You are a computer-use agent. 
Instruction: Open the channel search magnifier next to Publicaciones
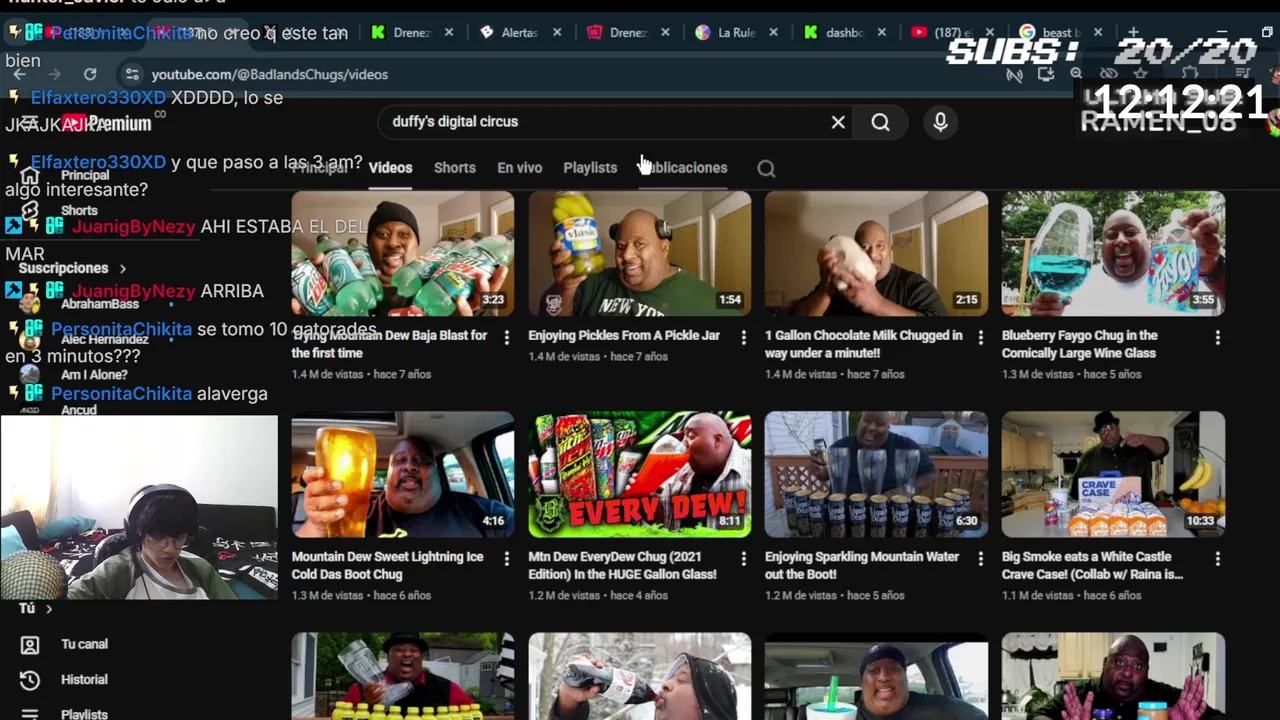click(766, 168)
